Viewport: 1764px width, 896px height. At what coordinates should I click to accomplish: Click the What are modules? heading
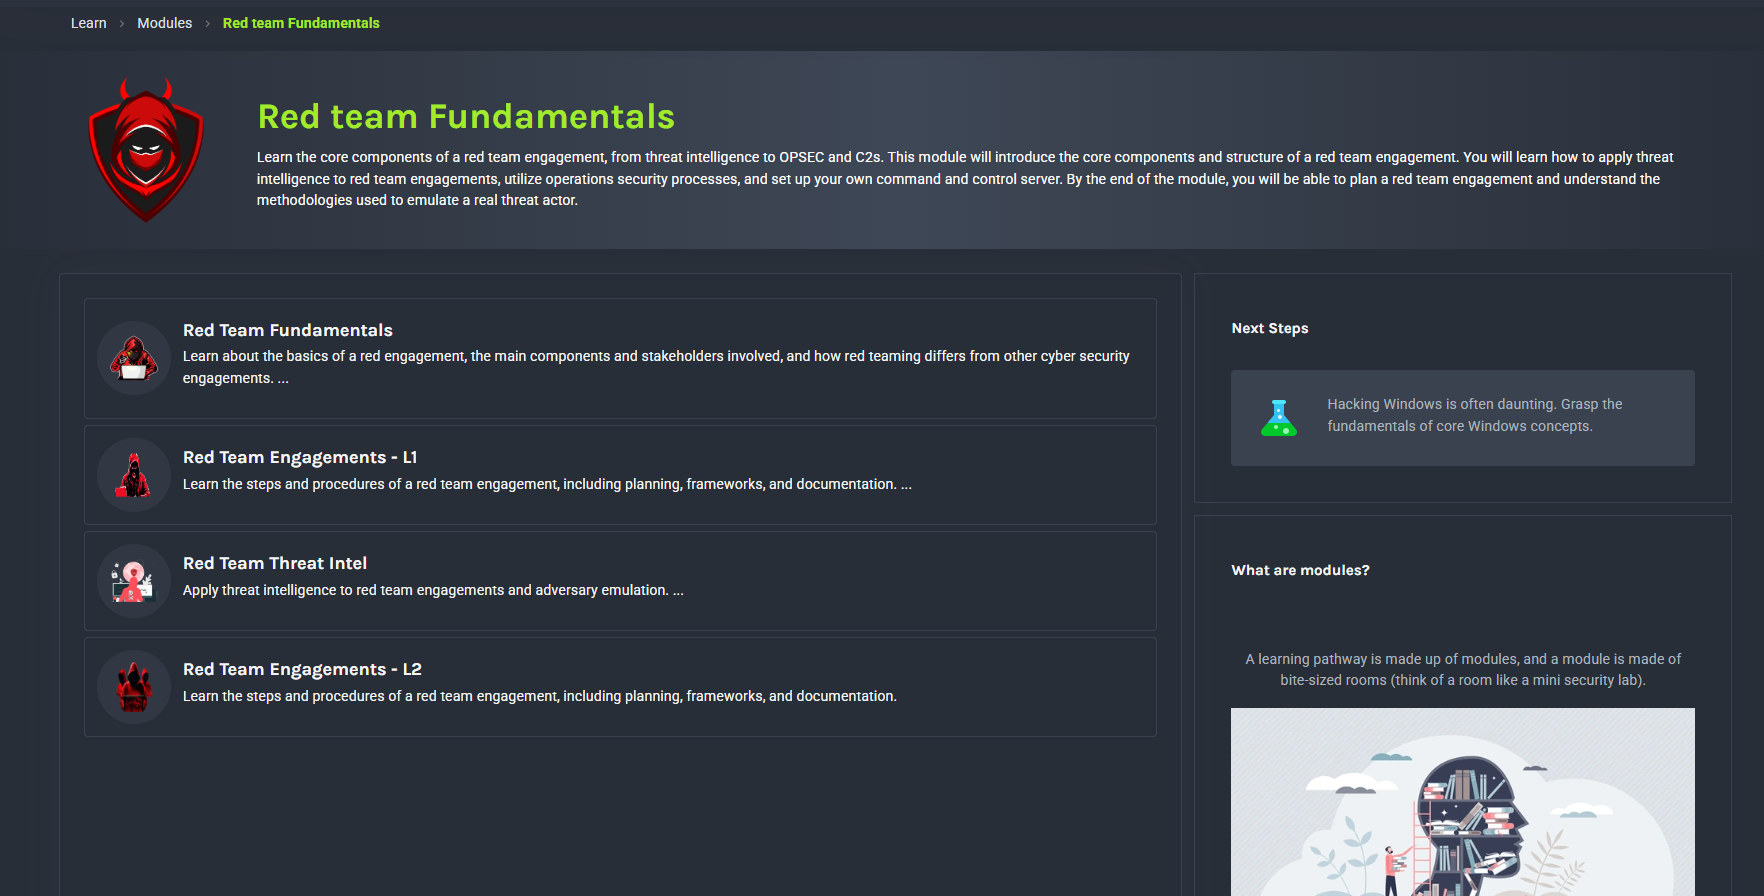pyautogui.click(x=1301, y=570)
